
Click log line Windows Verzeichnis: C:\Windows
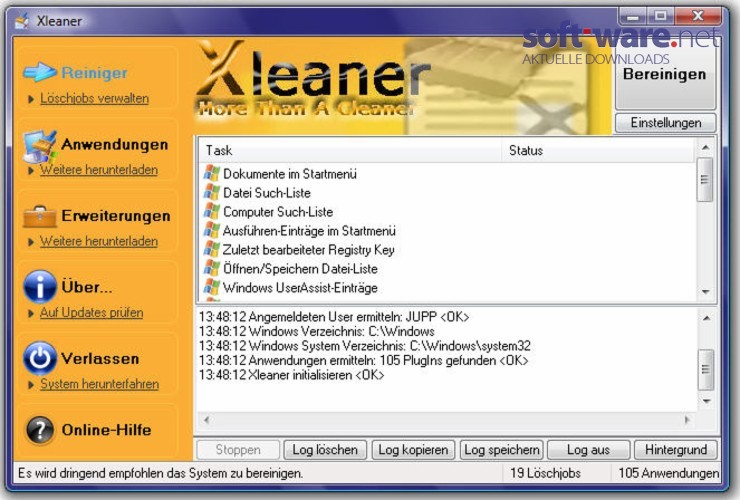[x=316, y=331]
